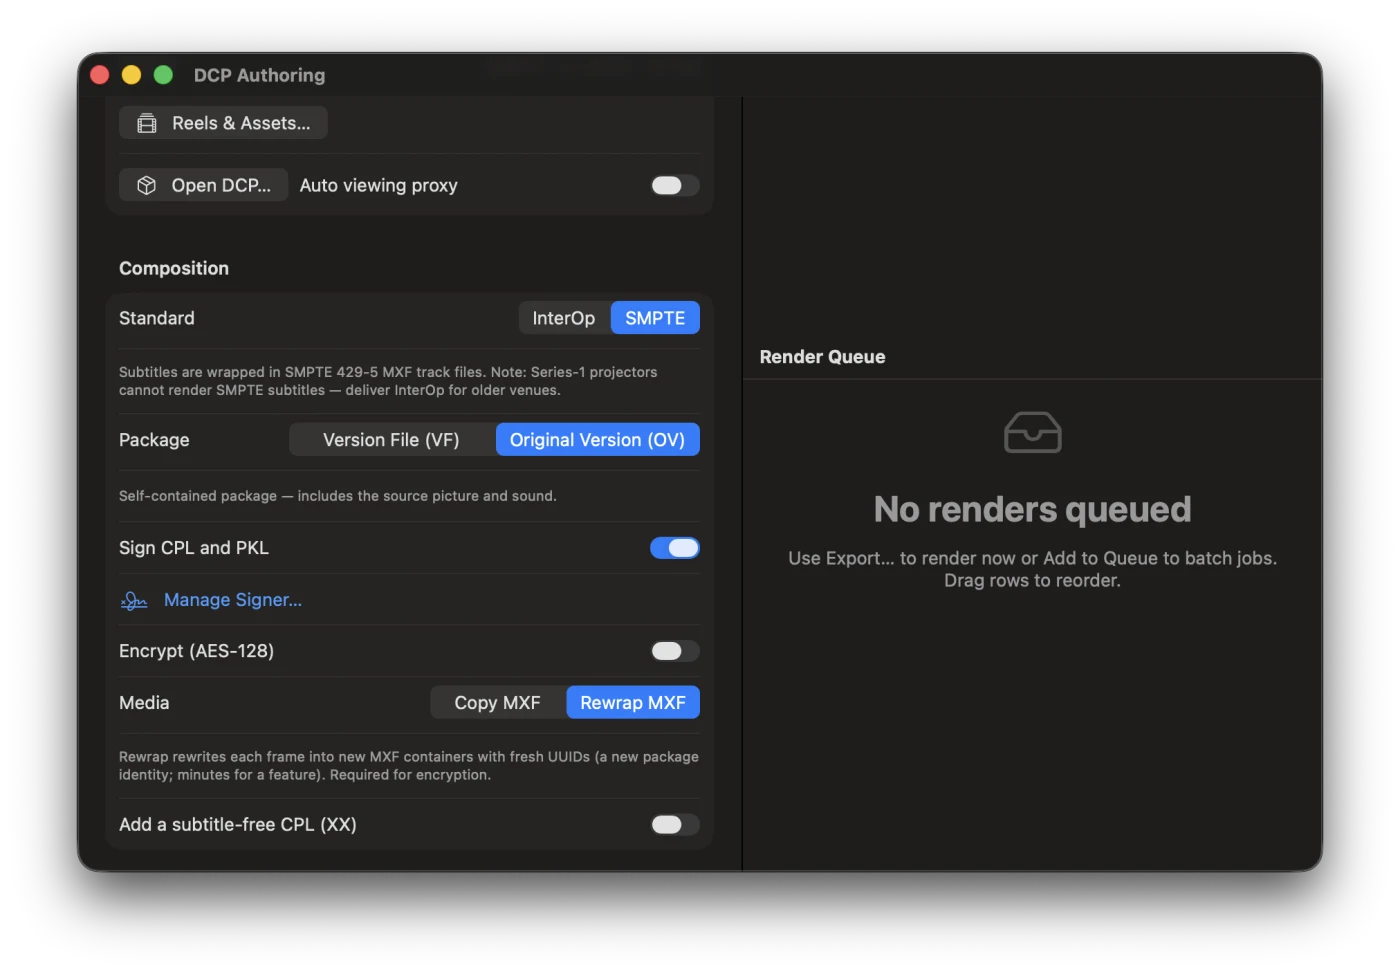Click the DCP Authoring window title
The width and height of the screenshot is (1400, 974).
[259, 75]
